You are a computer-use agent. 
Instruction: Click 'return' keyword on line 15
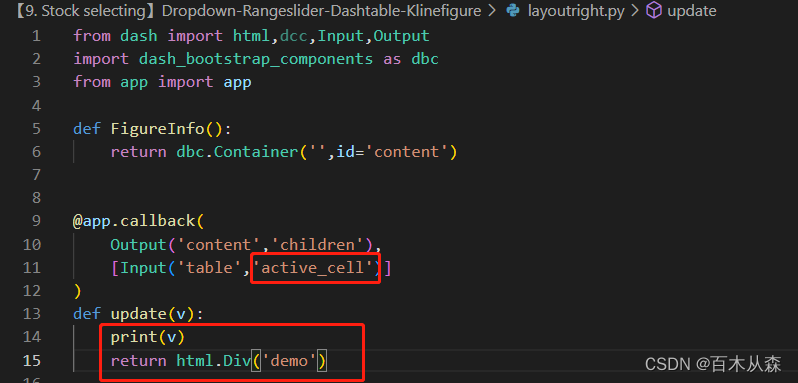click(138, 361)
